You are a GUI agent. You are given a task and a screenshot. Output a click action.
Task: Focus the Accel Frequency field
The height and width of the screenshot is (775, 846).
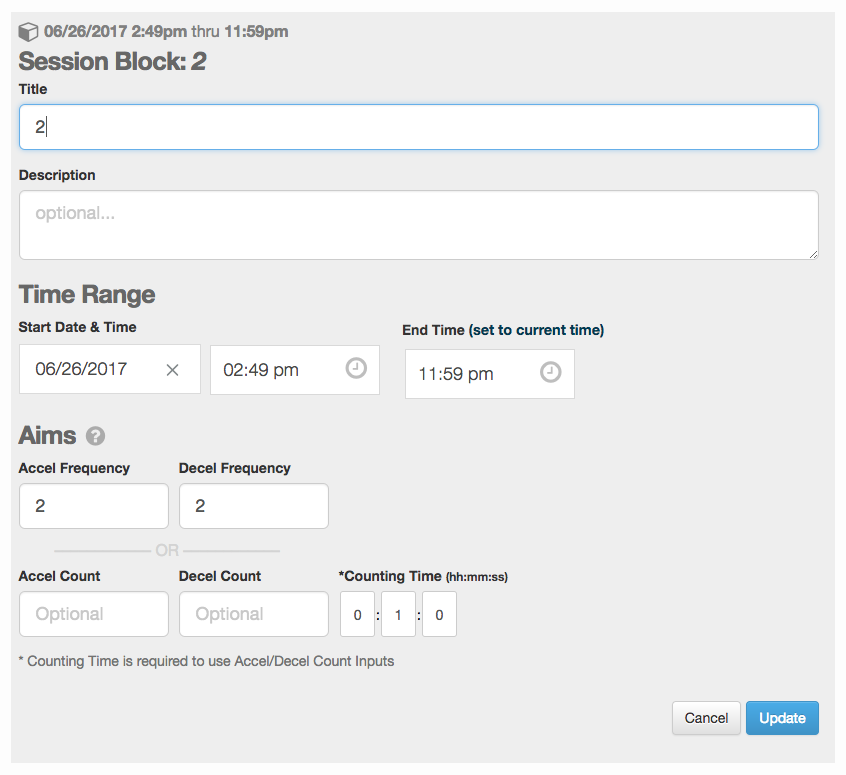pyautogui.click(x=93, y=506)
